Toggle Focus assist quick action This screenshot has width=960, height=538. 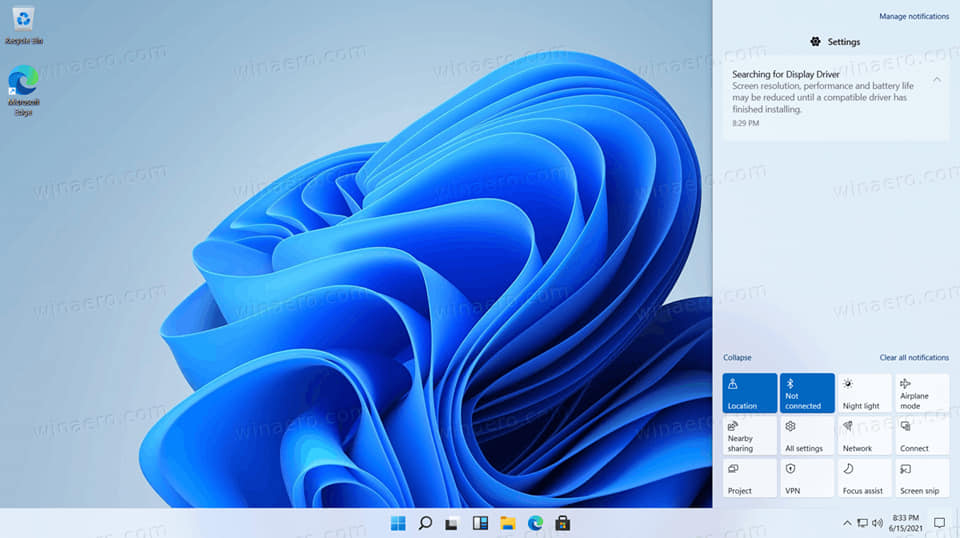click(864, 478)
